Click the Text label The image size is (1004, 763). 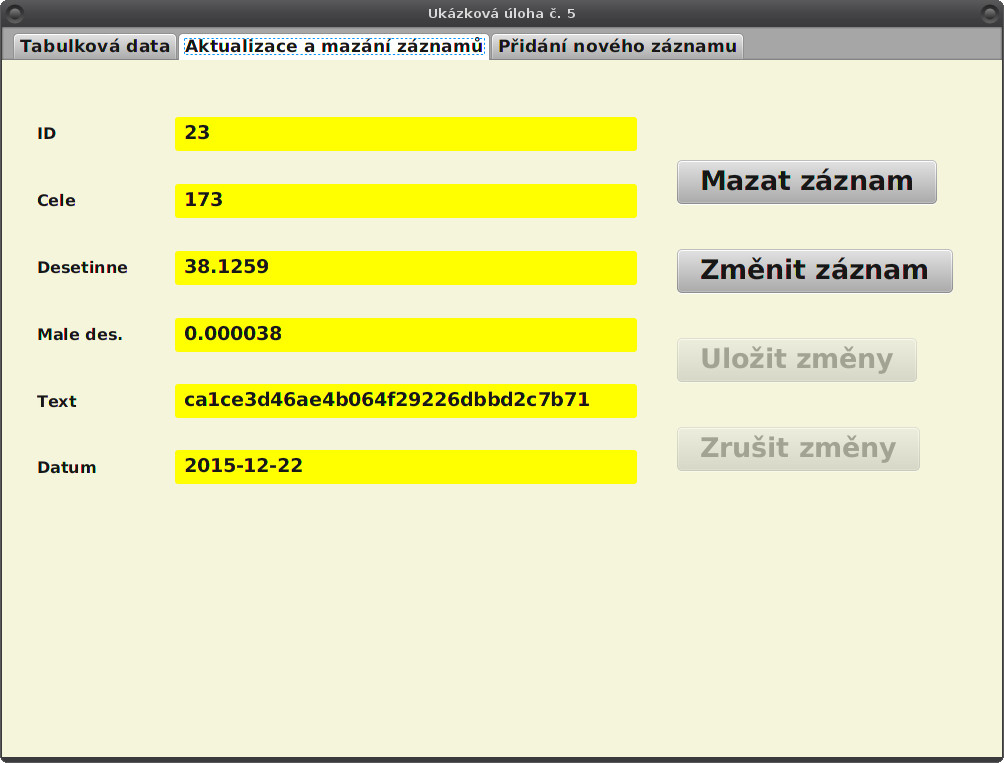[x=55, y=401]
